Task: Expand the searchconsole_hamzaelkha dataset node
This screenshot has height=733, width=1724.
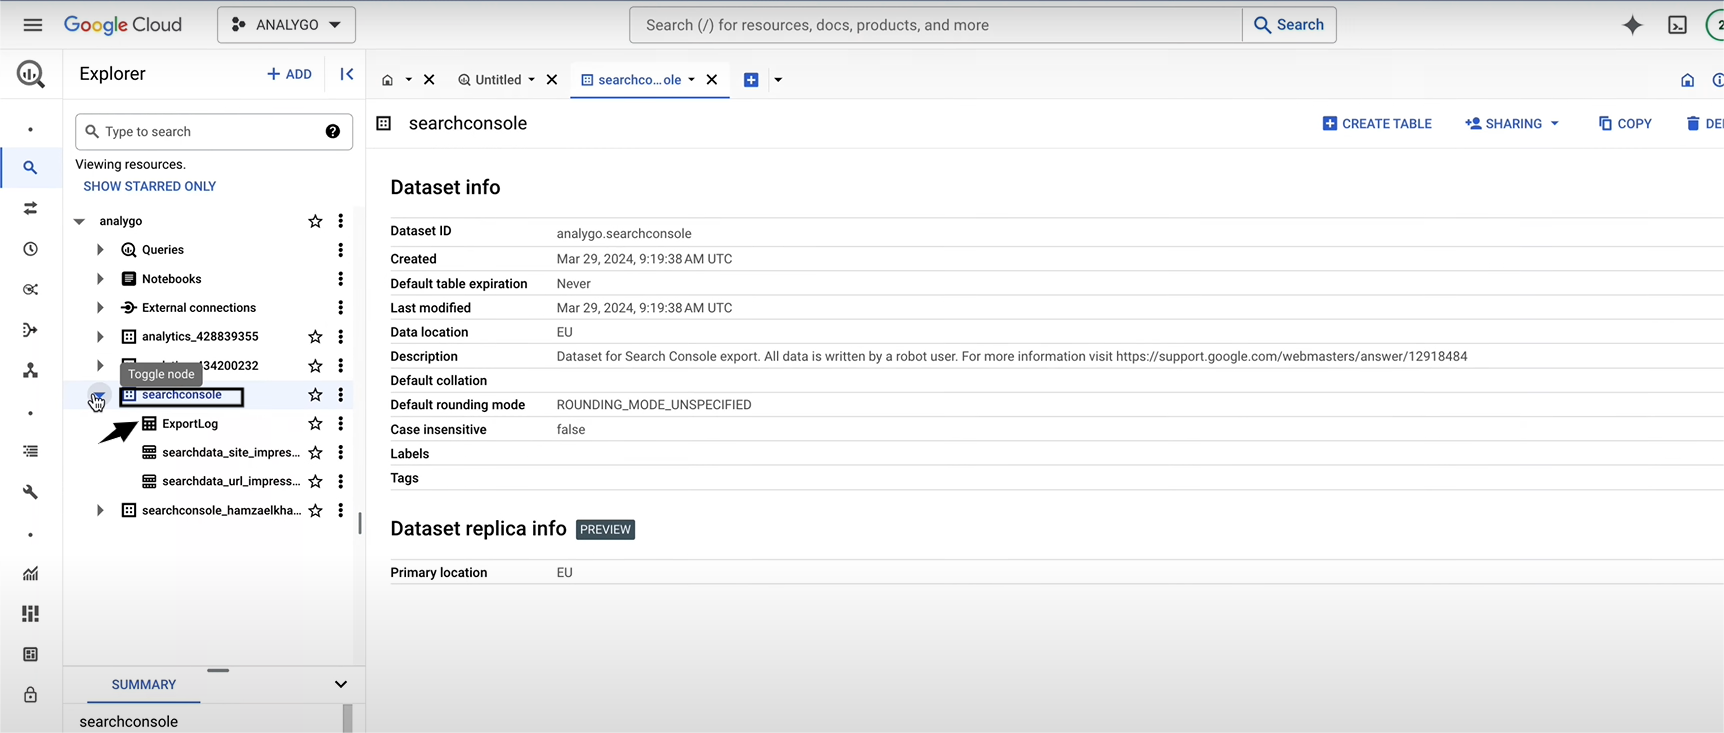Action: pos(100,511)
